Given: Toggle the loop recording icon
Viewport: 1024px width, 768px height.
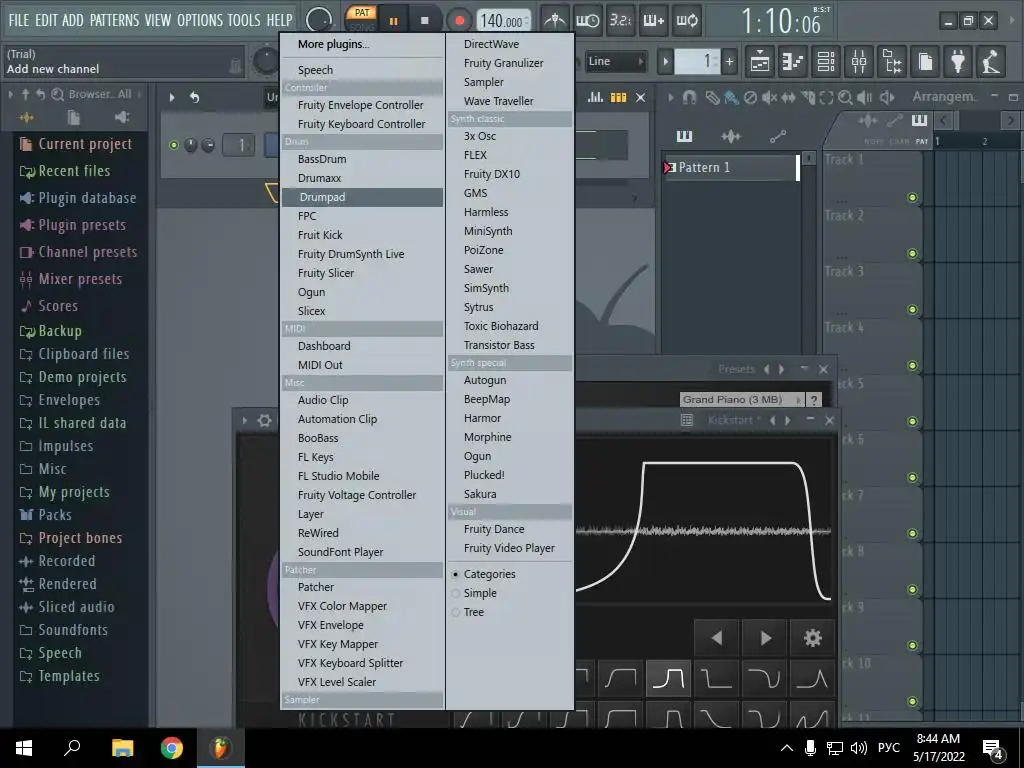Looking at the screenshot, I should tap(687, 20).
